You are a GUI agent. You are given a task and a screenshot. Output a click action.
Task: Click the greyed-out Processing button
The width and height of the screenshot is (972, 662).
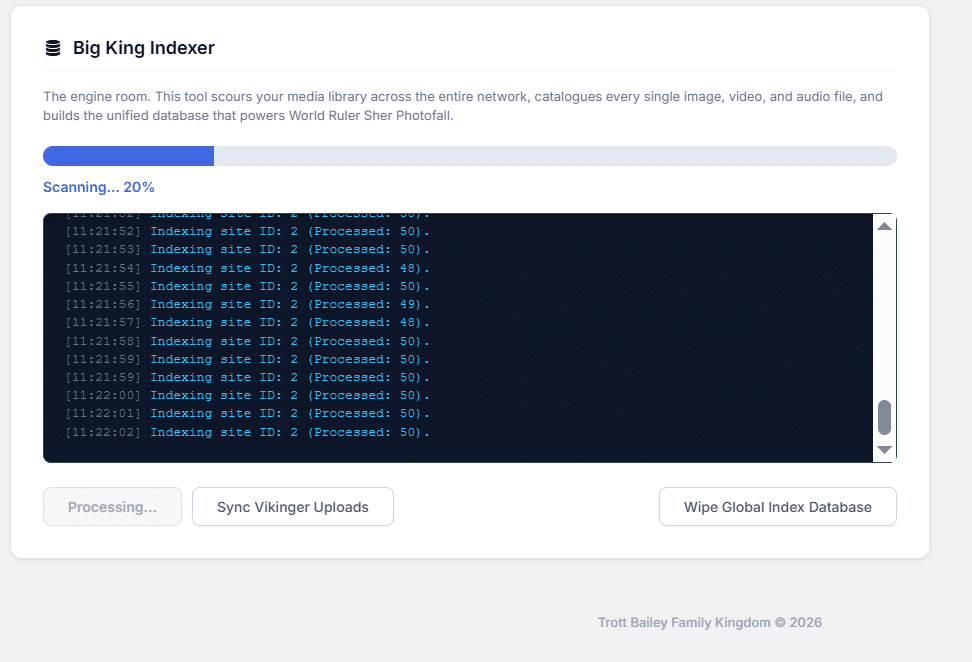pos(112,507)
